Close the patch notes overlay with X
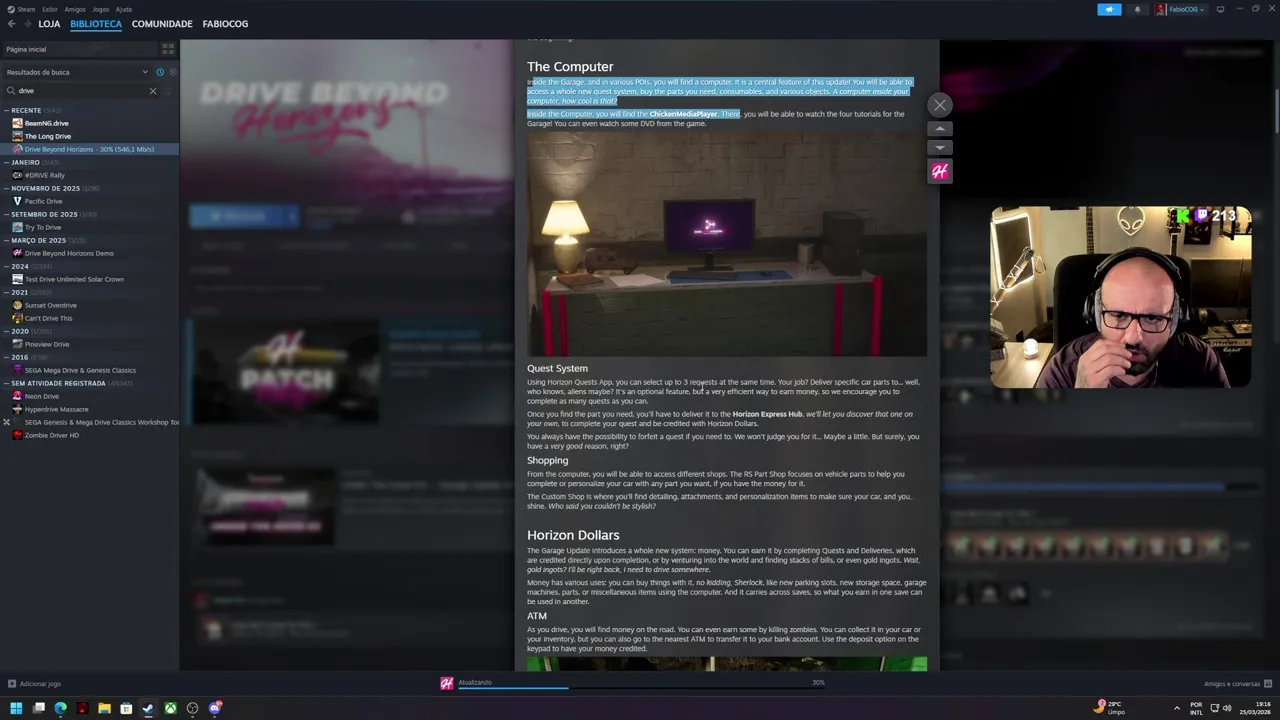 pos(939,105)
